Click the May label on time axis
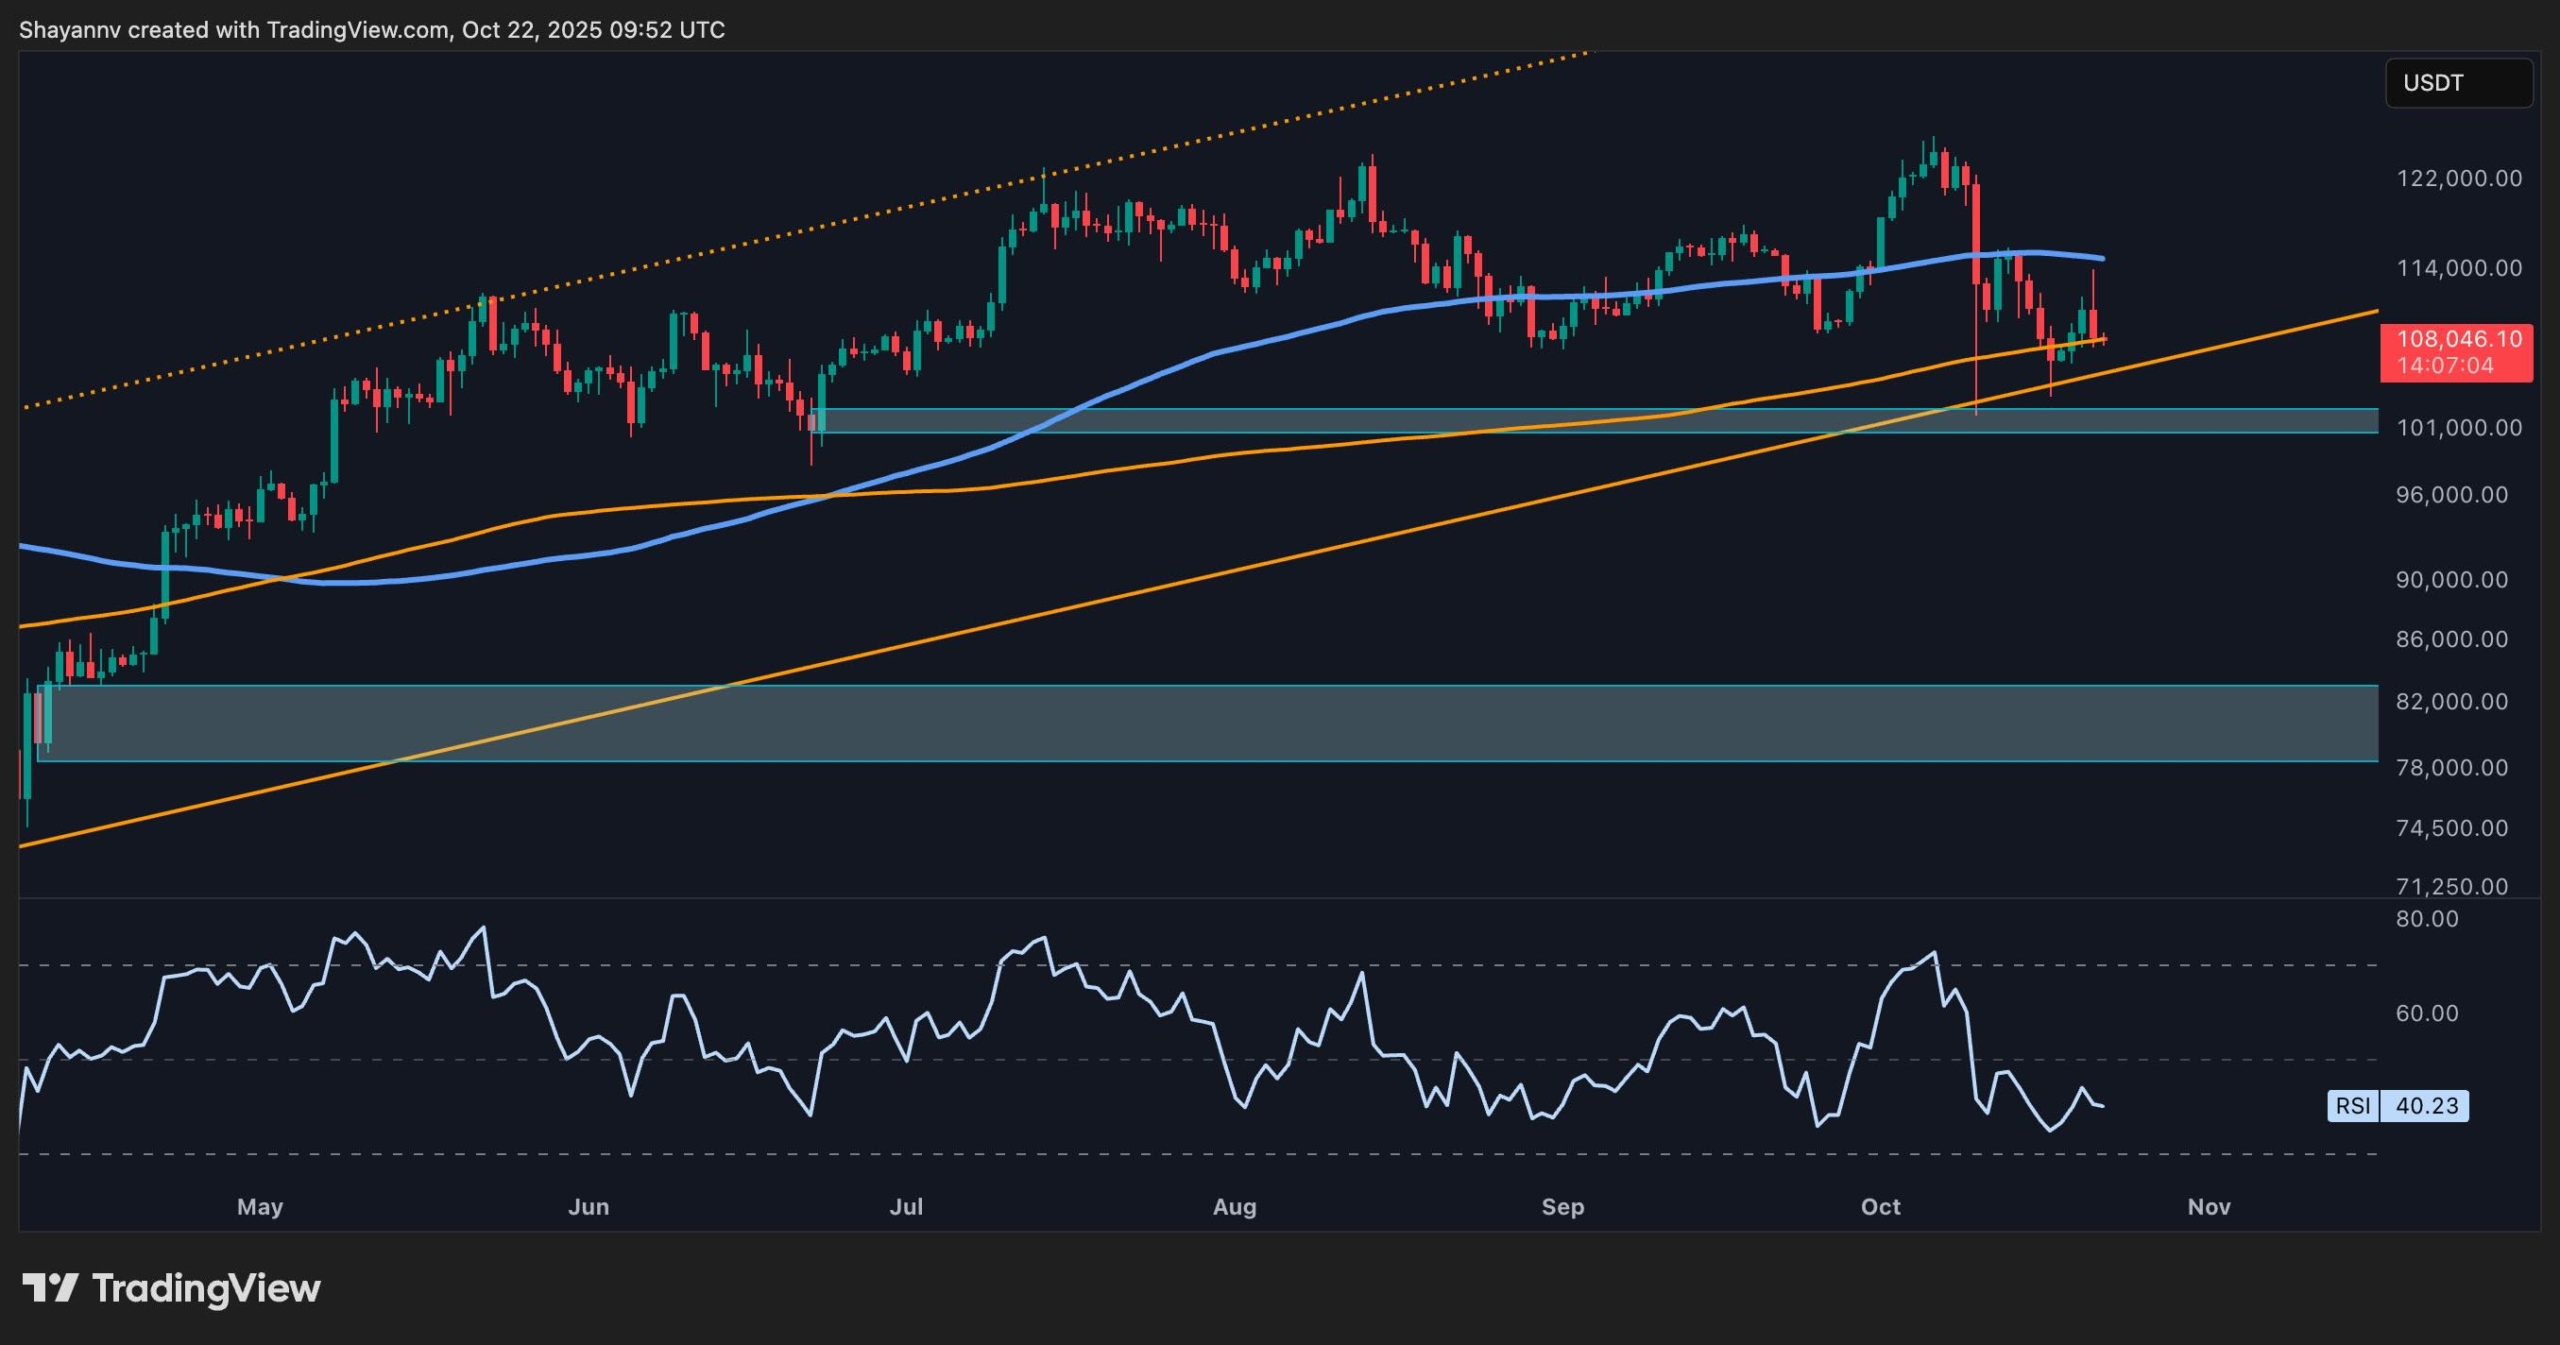 pos(260,1207)
